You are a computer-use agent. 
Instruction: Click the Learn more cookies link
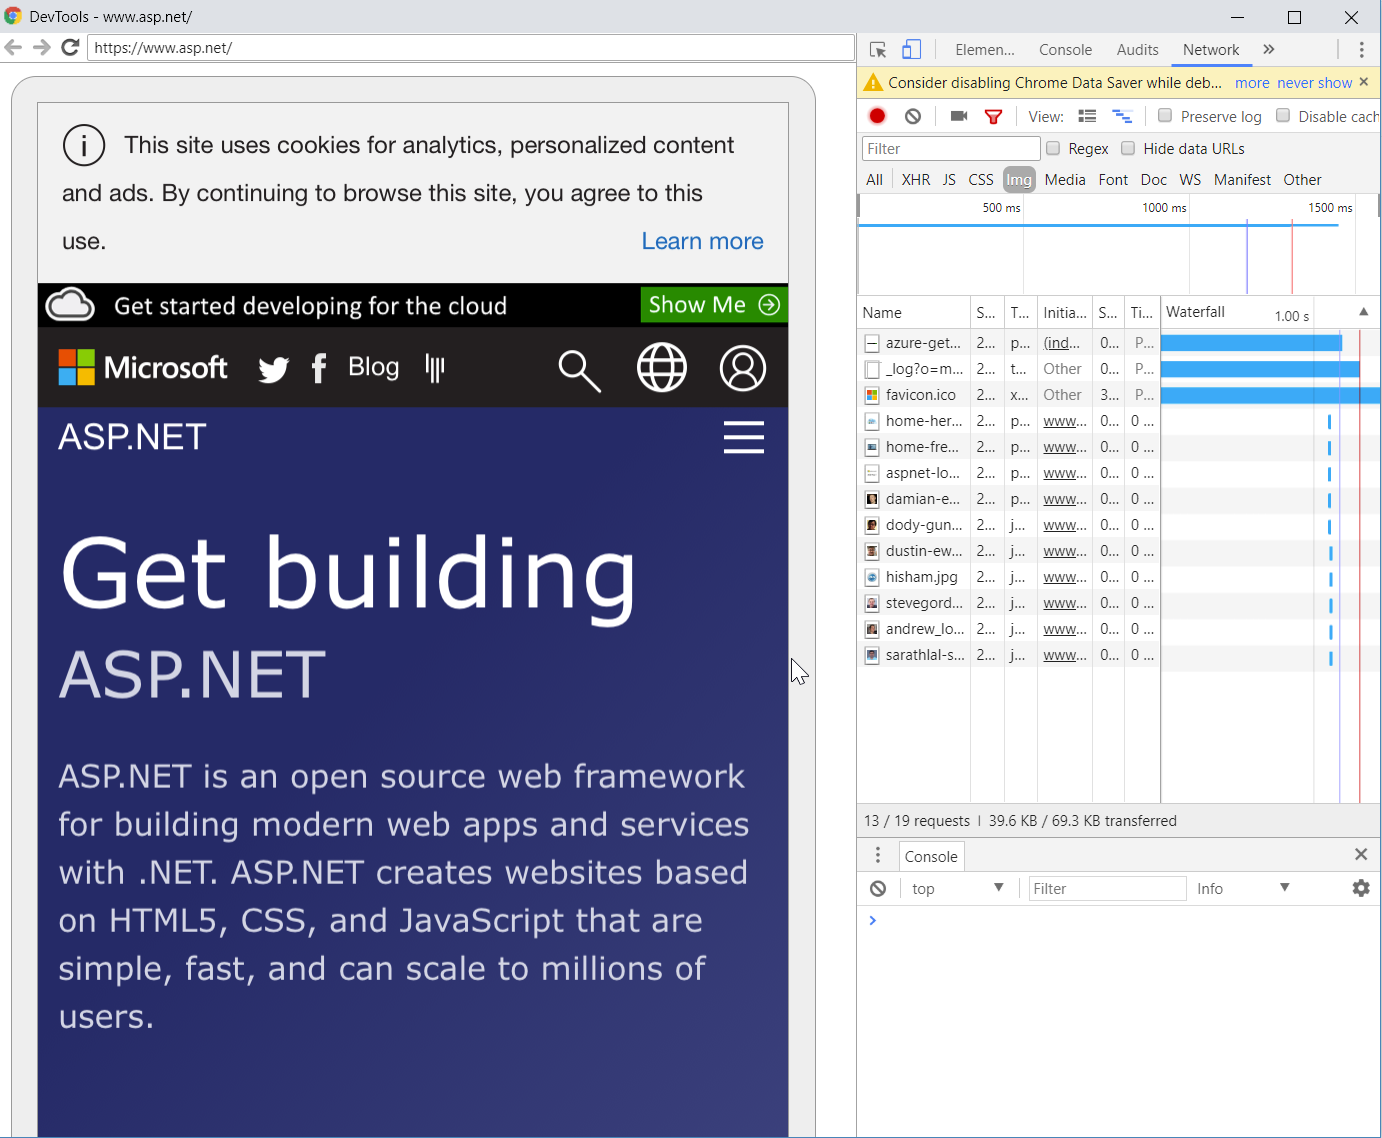point(702,241)
